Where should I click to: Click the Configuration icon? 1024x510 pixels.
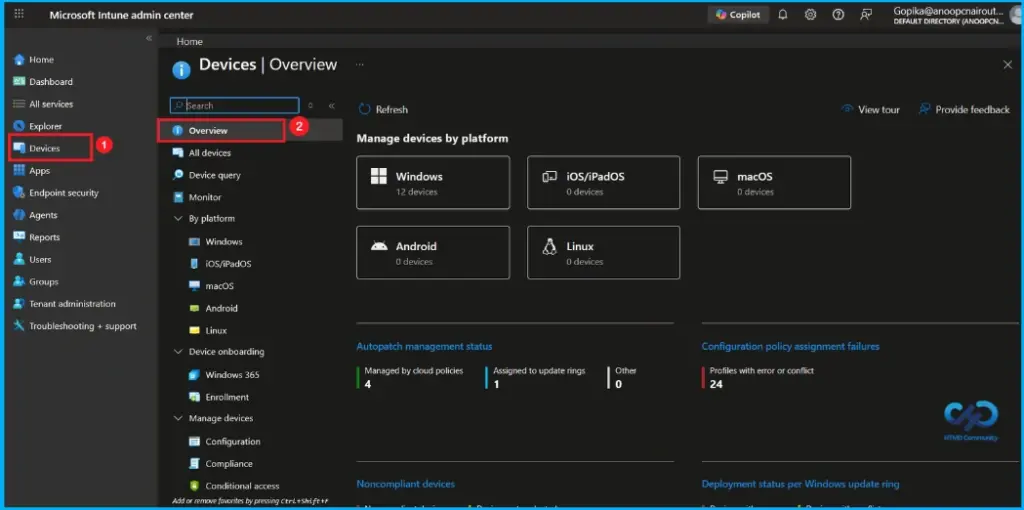click(194, 441)
